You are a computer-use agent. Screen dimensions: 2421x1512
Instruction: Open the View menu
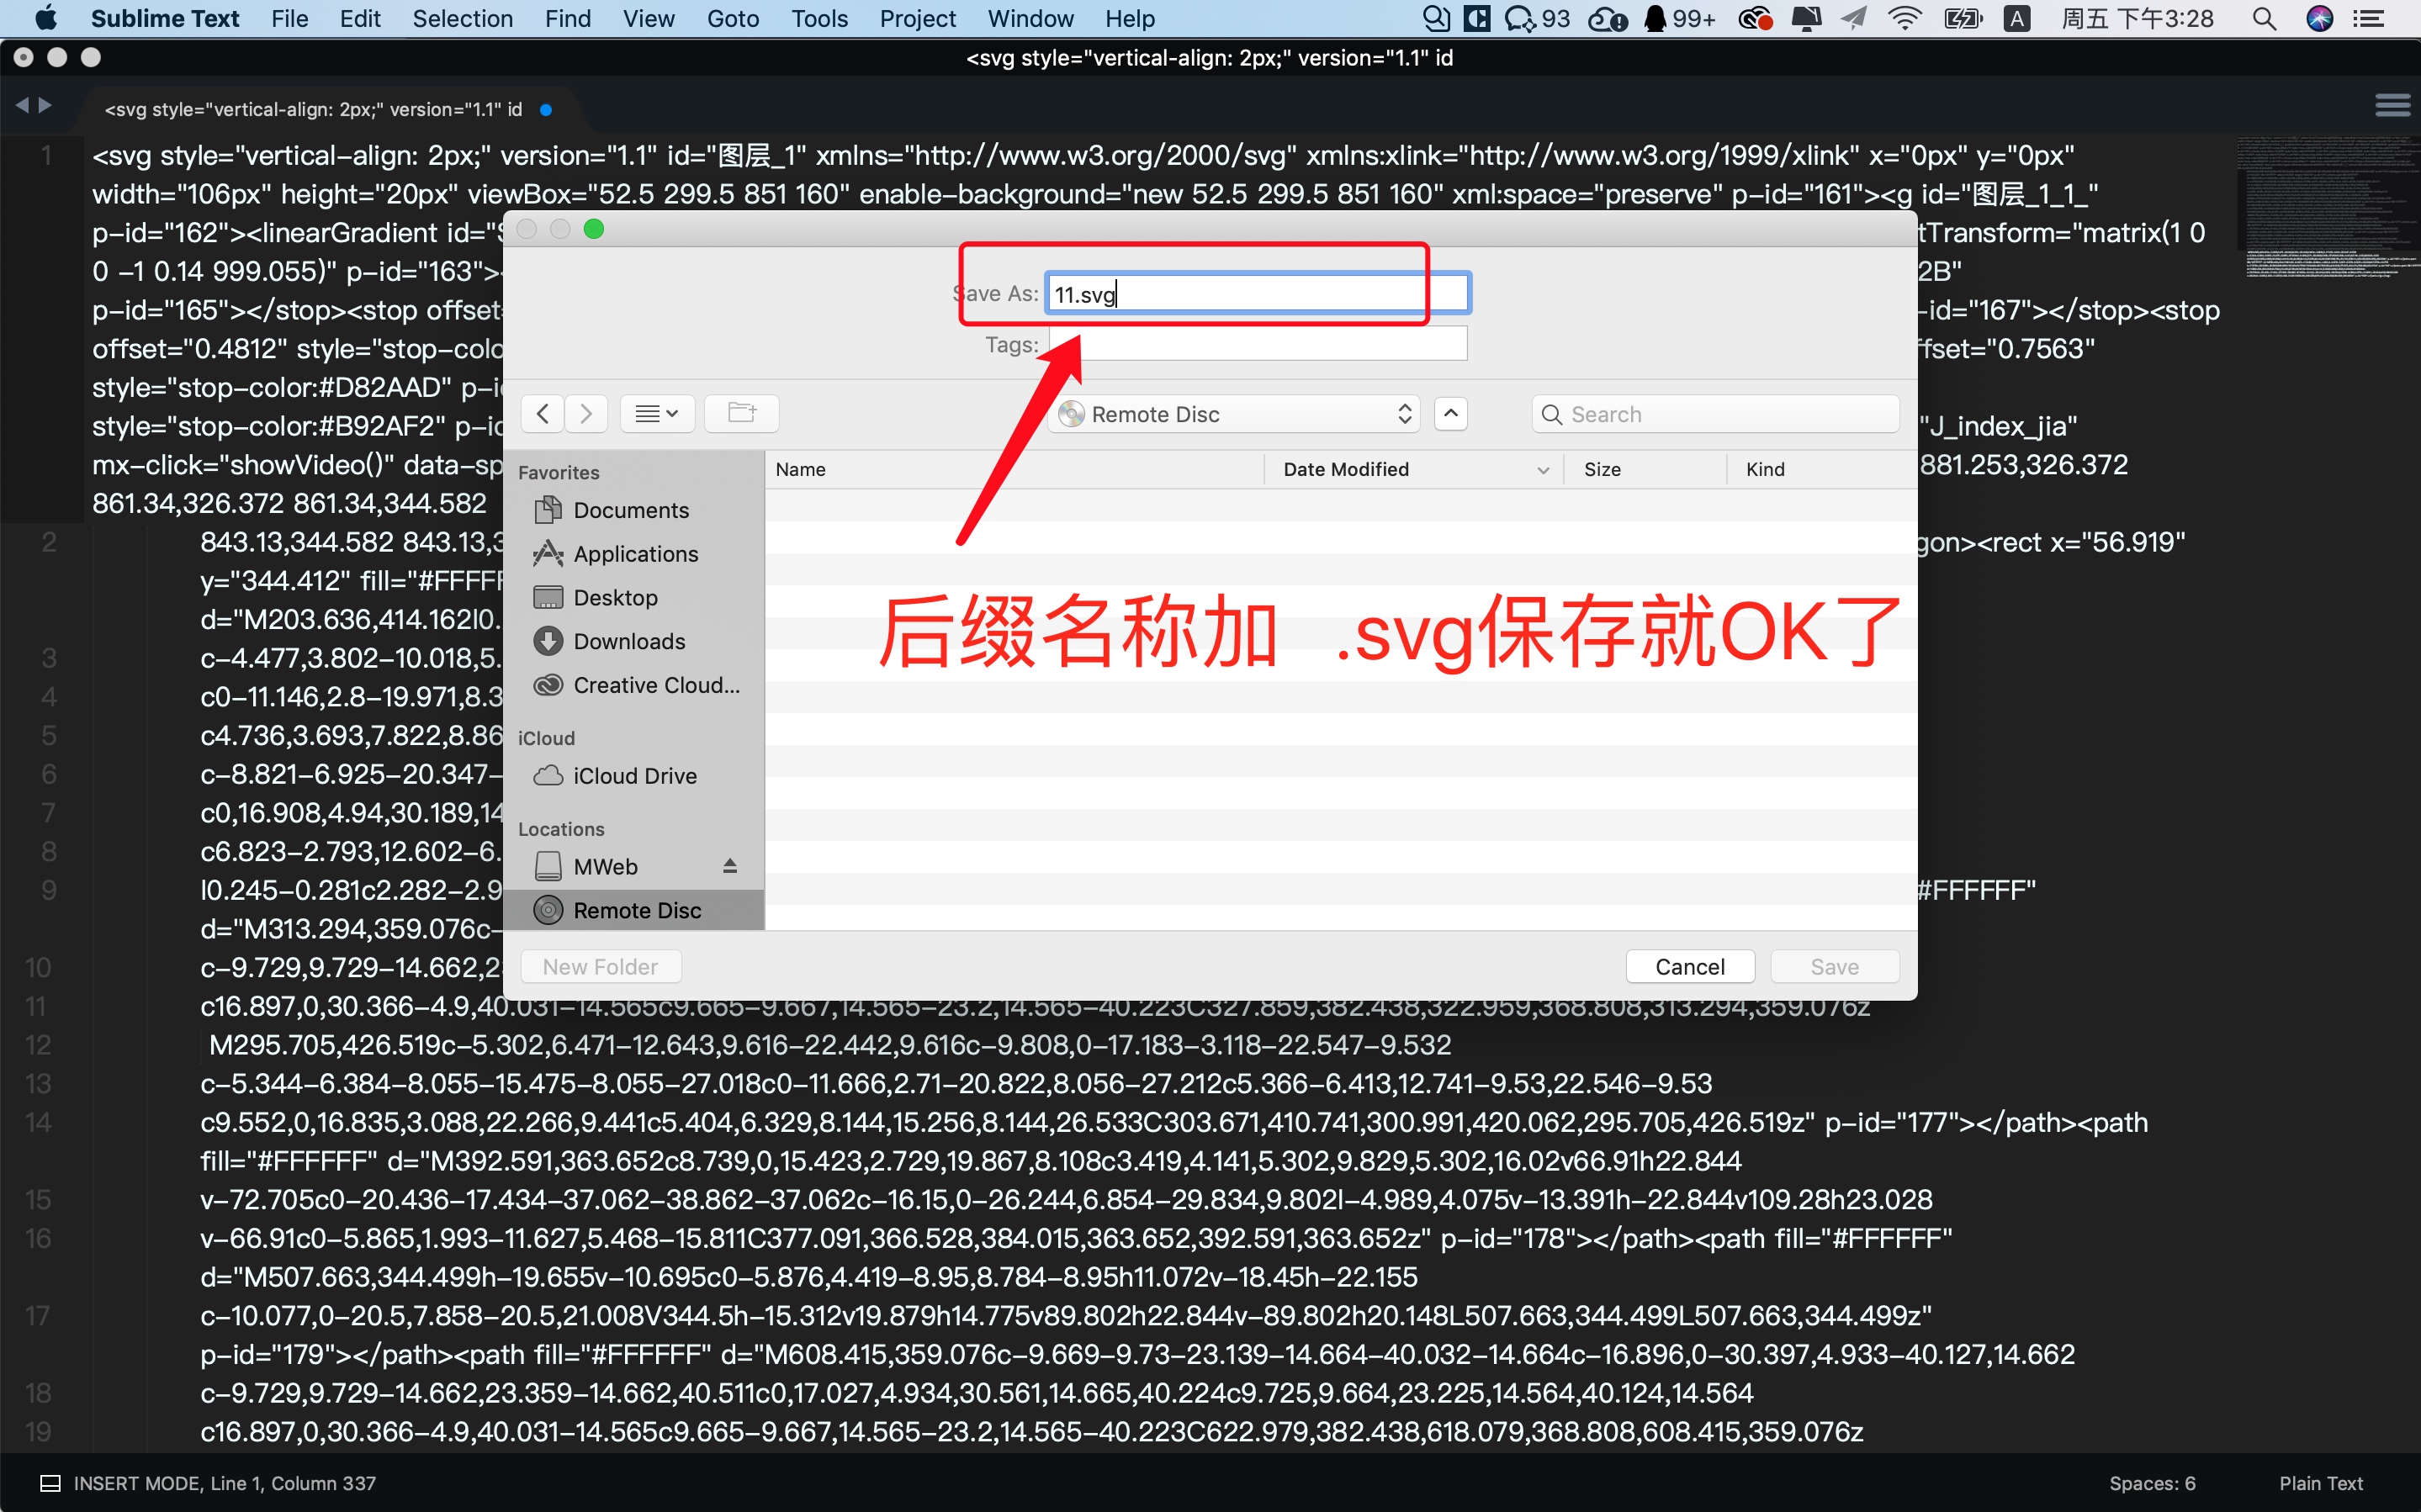648,19
